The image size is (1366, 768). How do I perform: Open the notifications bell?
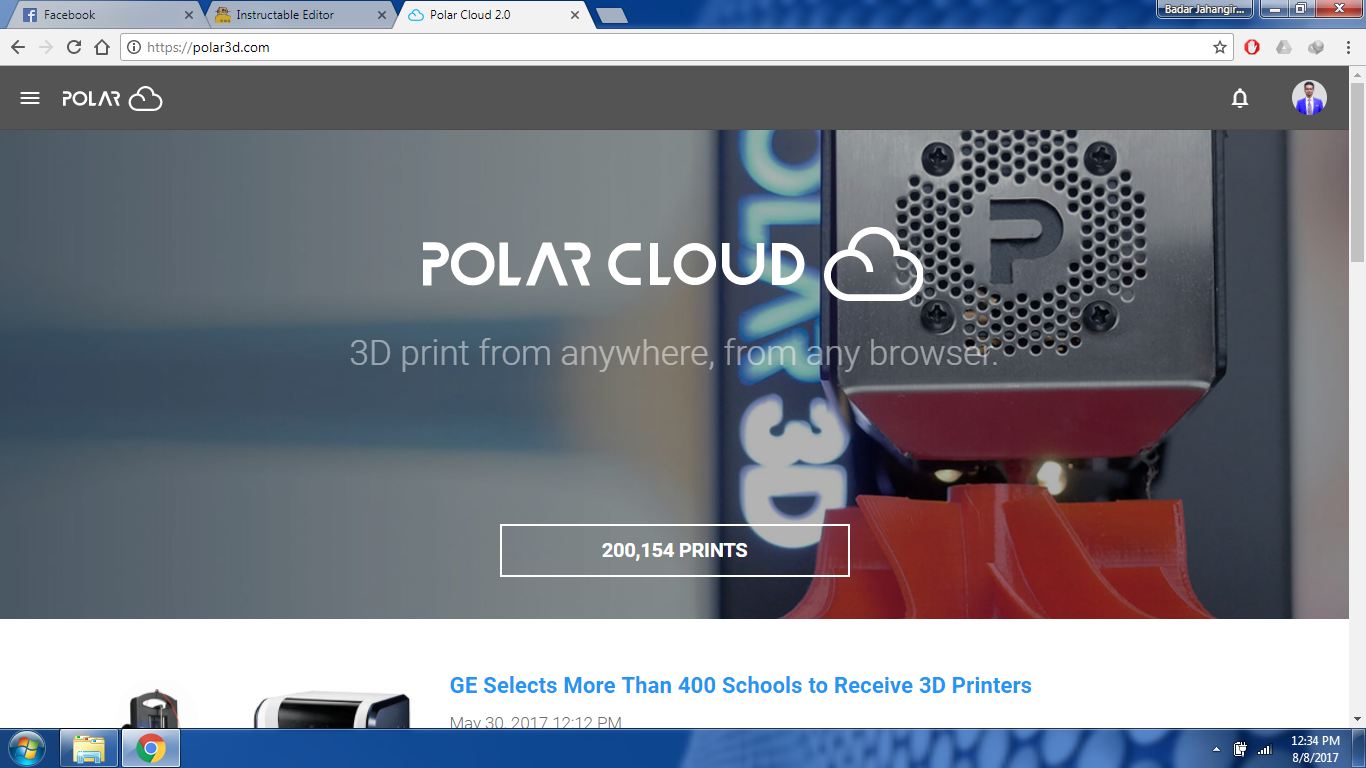pyautogui.click(x=1240, y=98)
